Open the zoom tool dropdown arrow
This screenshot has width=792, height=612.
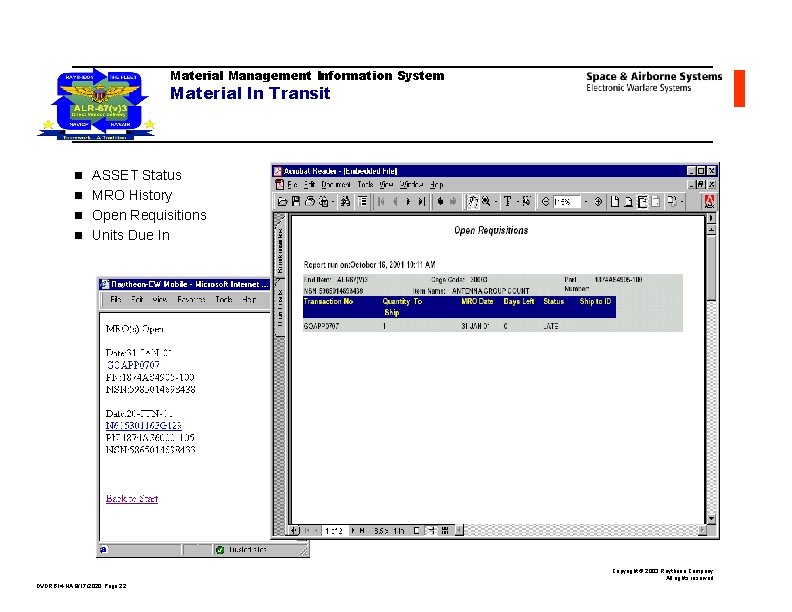click(x=496, y=201)
